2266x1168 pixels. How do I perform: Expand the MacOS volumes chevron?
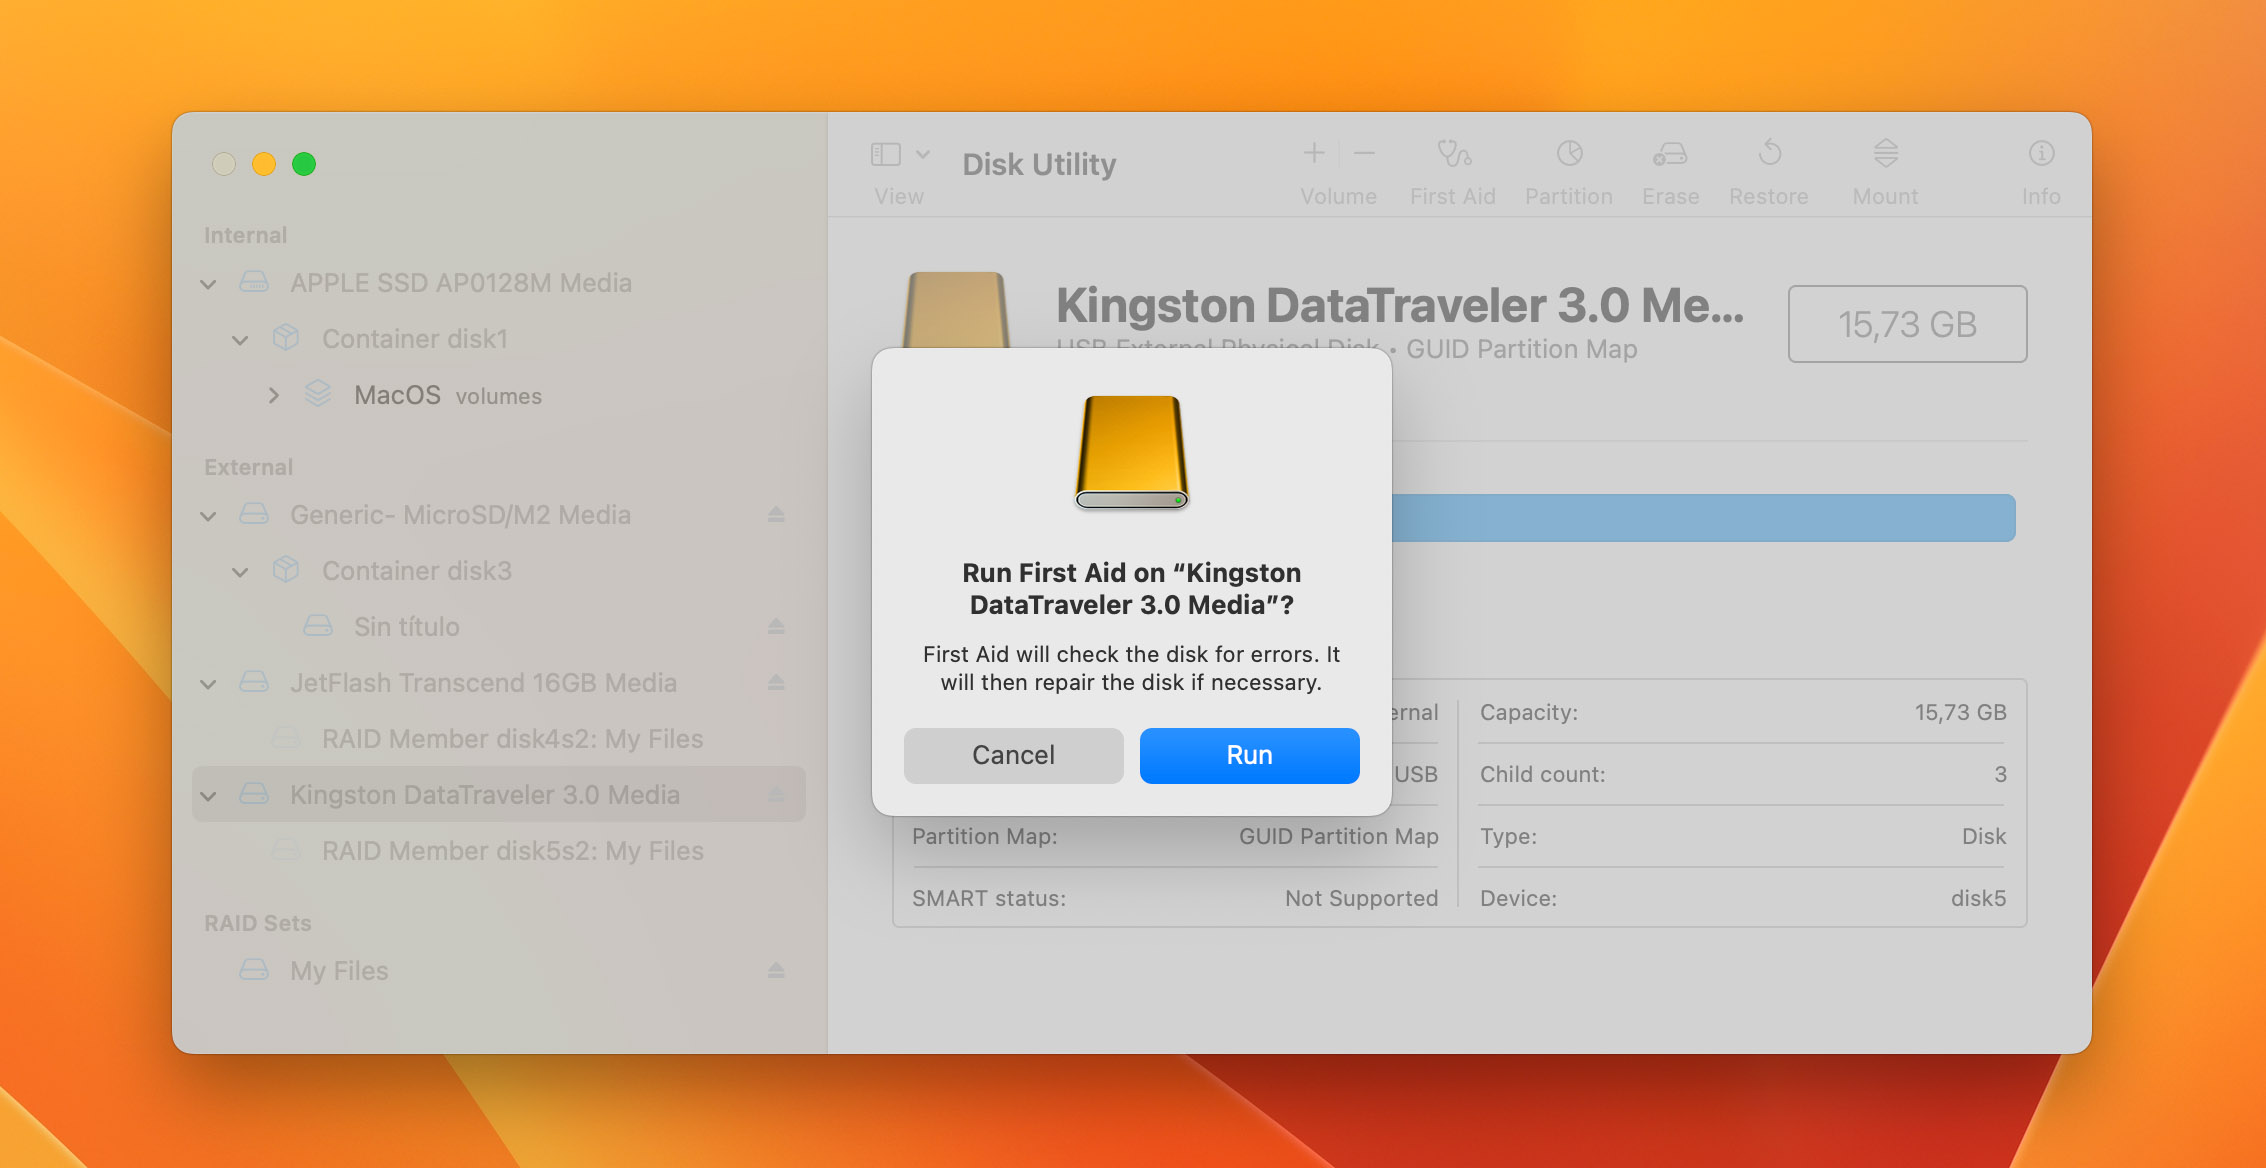pyautogui.click(x=273, y=395)
